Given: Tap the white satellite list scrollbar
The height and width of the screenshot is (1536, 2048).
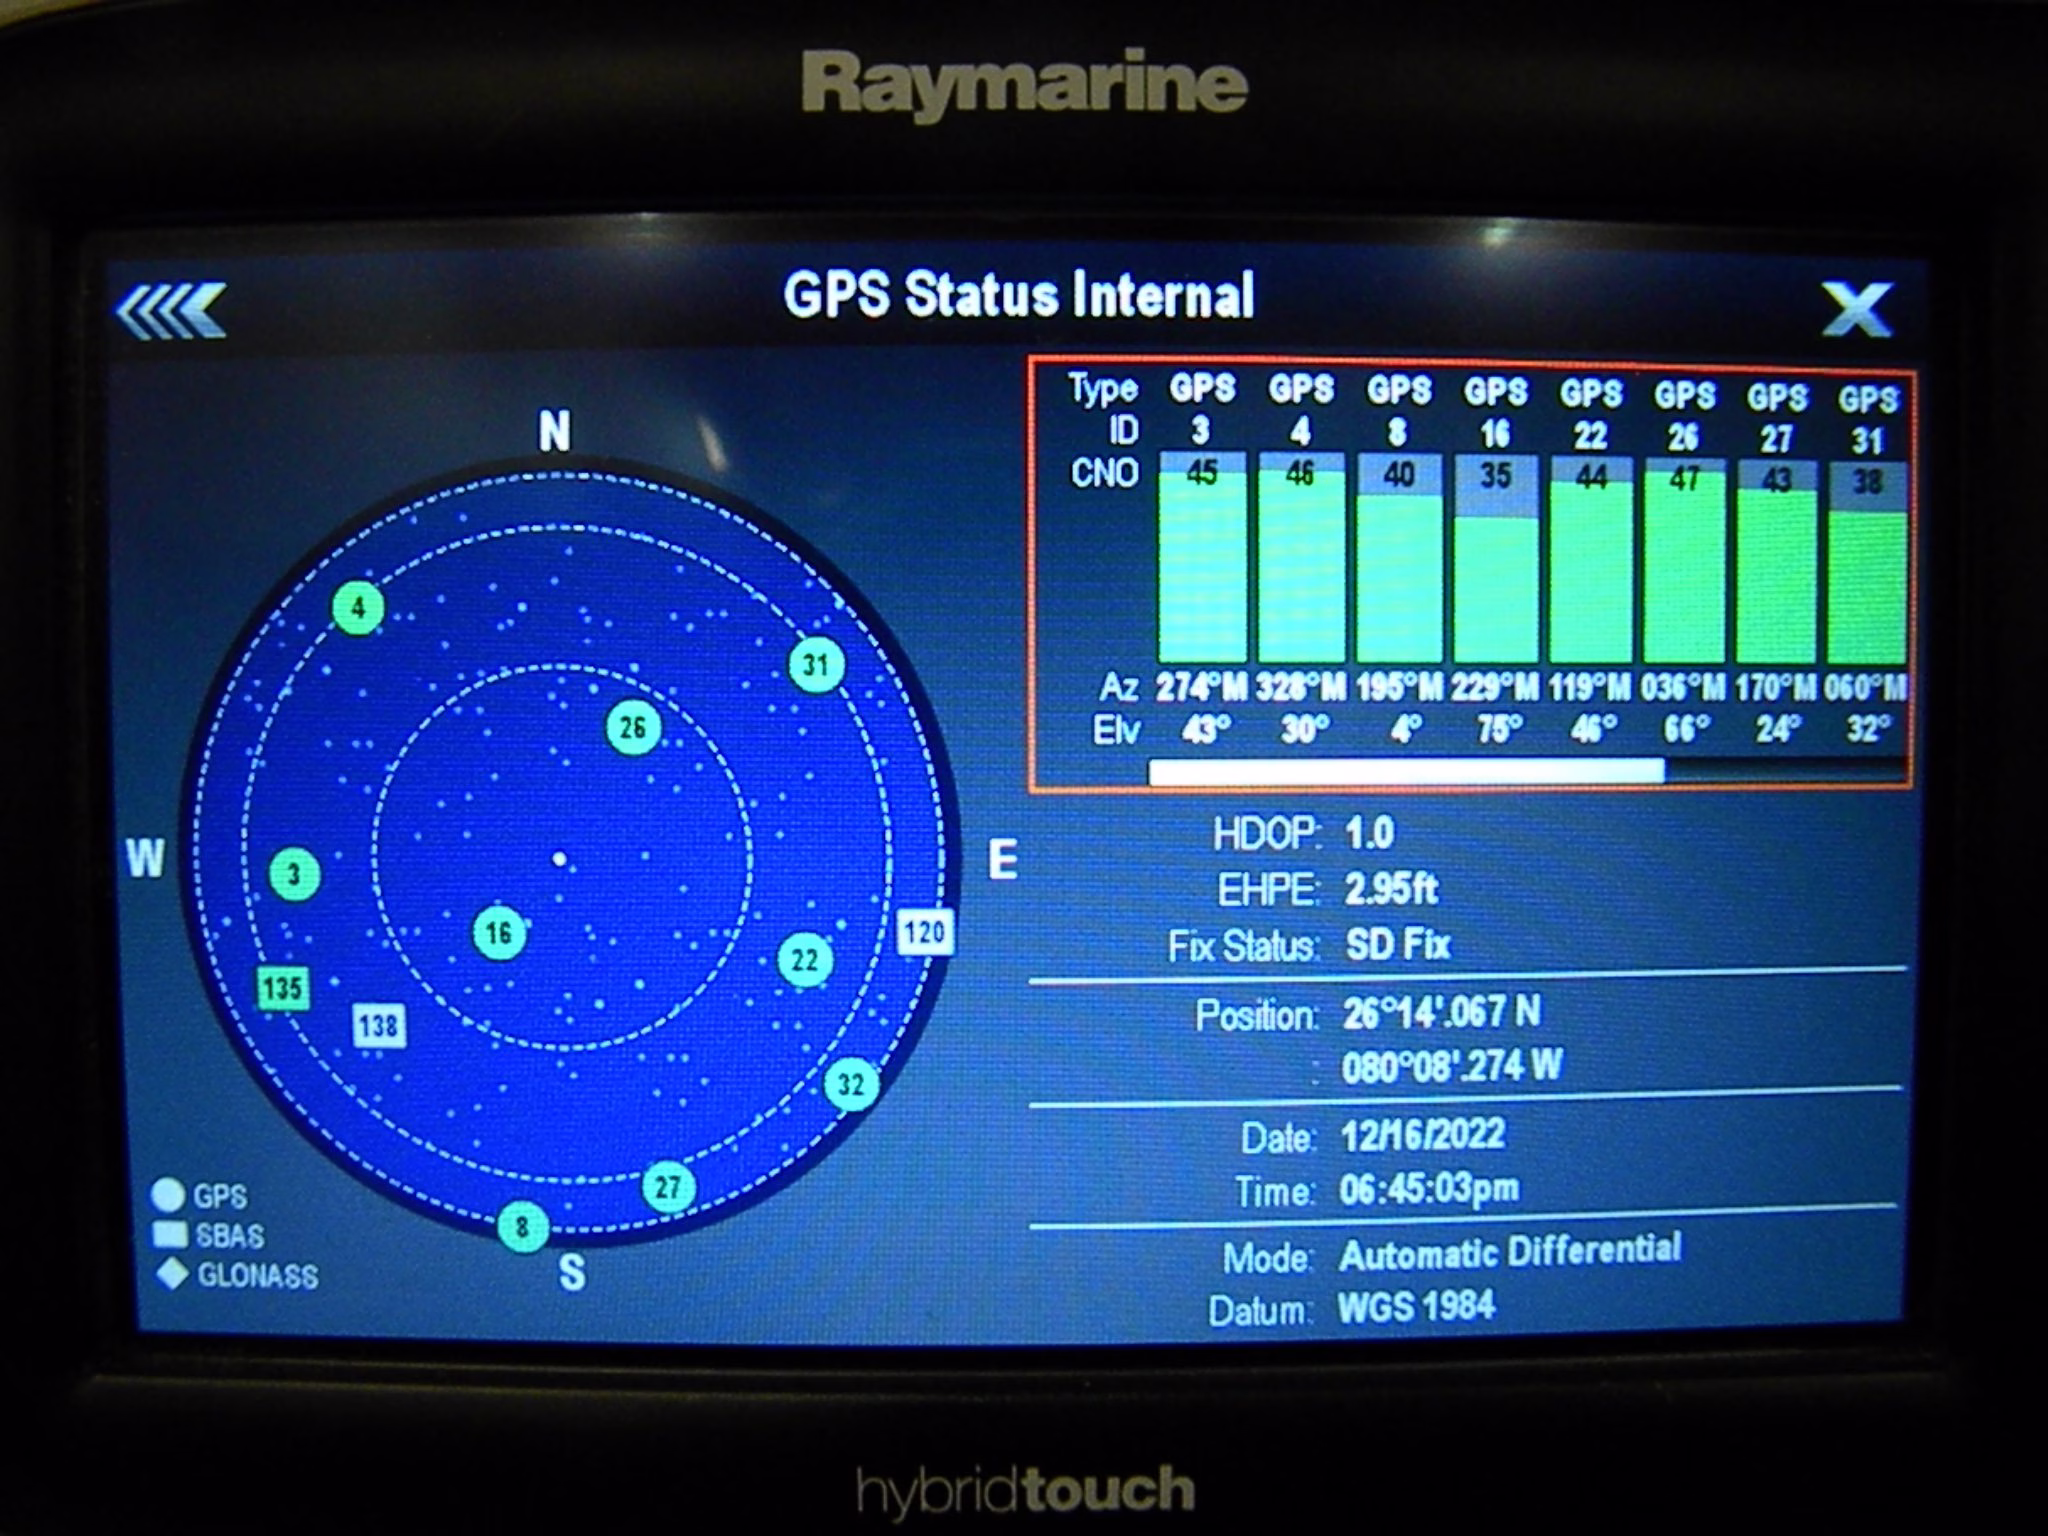Looking at the screenshot, I should 1406,770.
